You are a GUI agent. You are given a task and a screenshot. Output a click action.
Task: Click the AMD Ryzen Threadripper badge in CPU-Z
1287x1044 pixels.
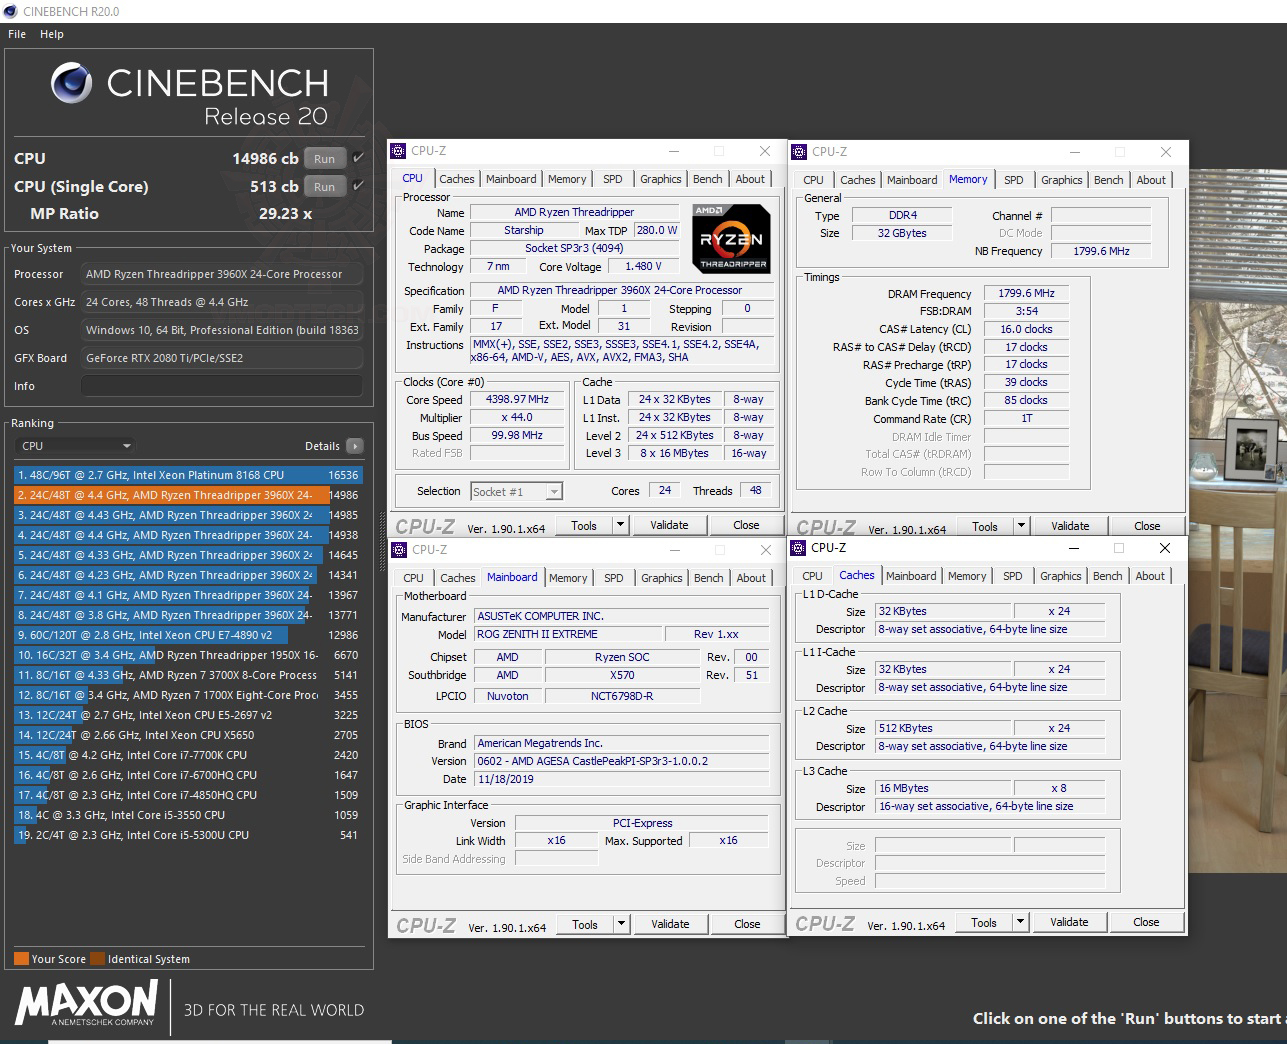[730, 239]
